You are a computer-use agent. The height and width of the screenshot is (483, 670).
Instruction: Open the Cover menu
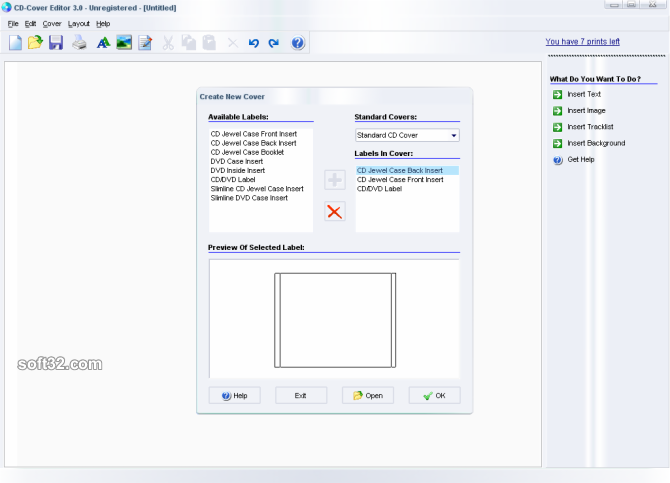pos(52,24)
